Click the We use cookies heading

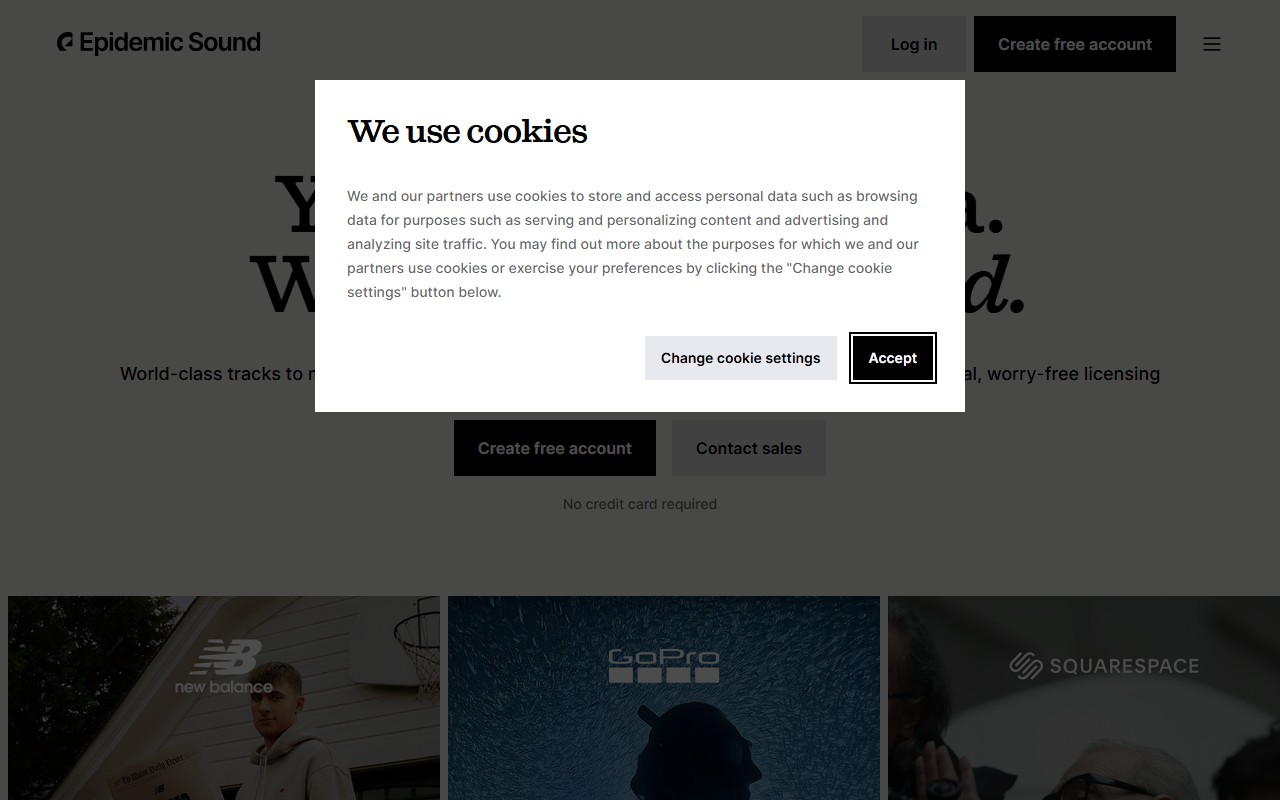click(467, 131)
